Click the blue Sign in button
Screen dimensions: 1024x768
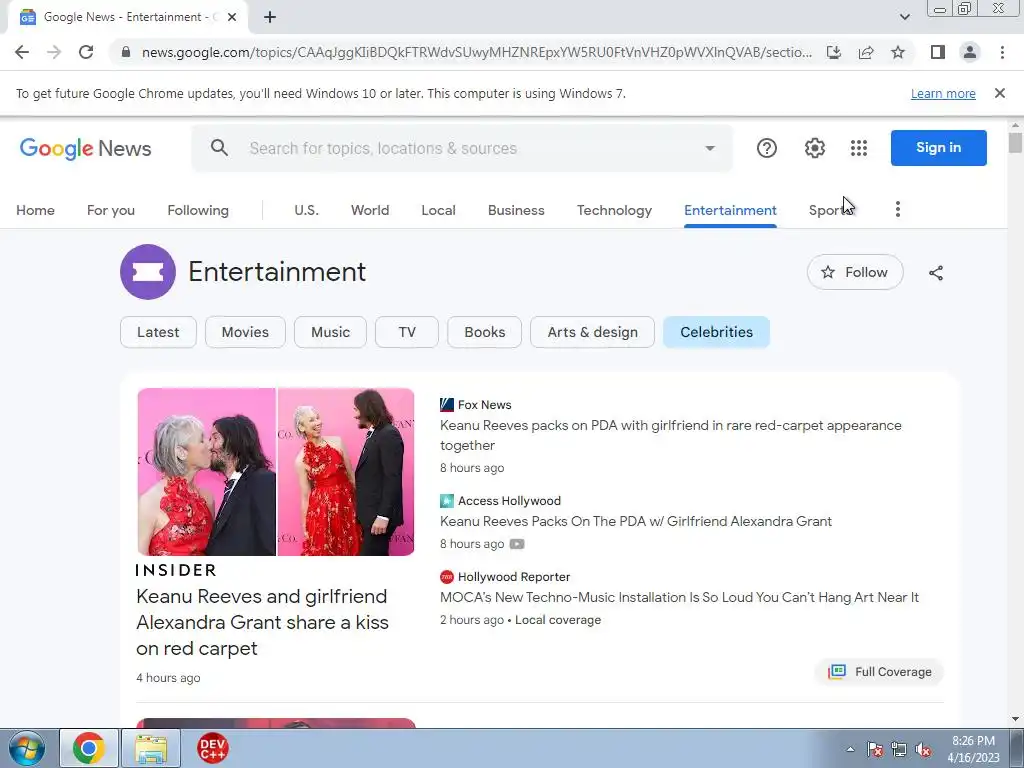click(x=938, y=148)
